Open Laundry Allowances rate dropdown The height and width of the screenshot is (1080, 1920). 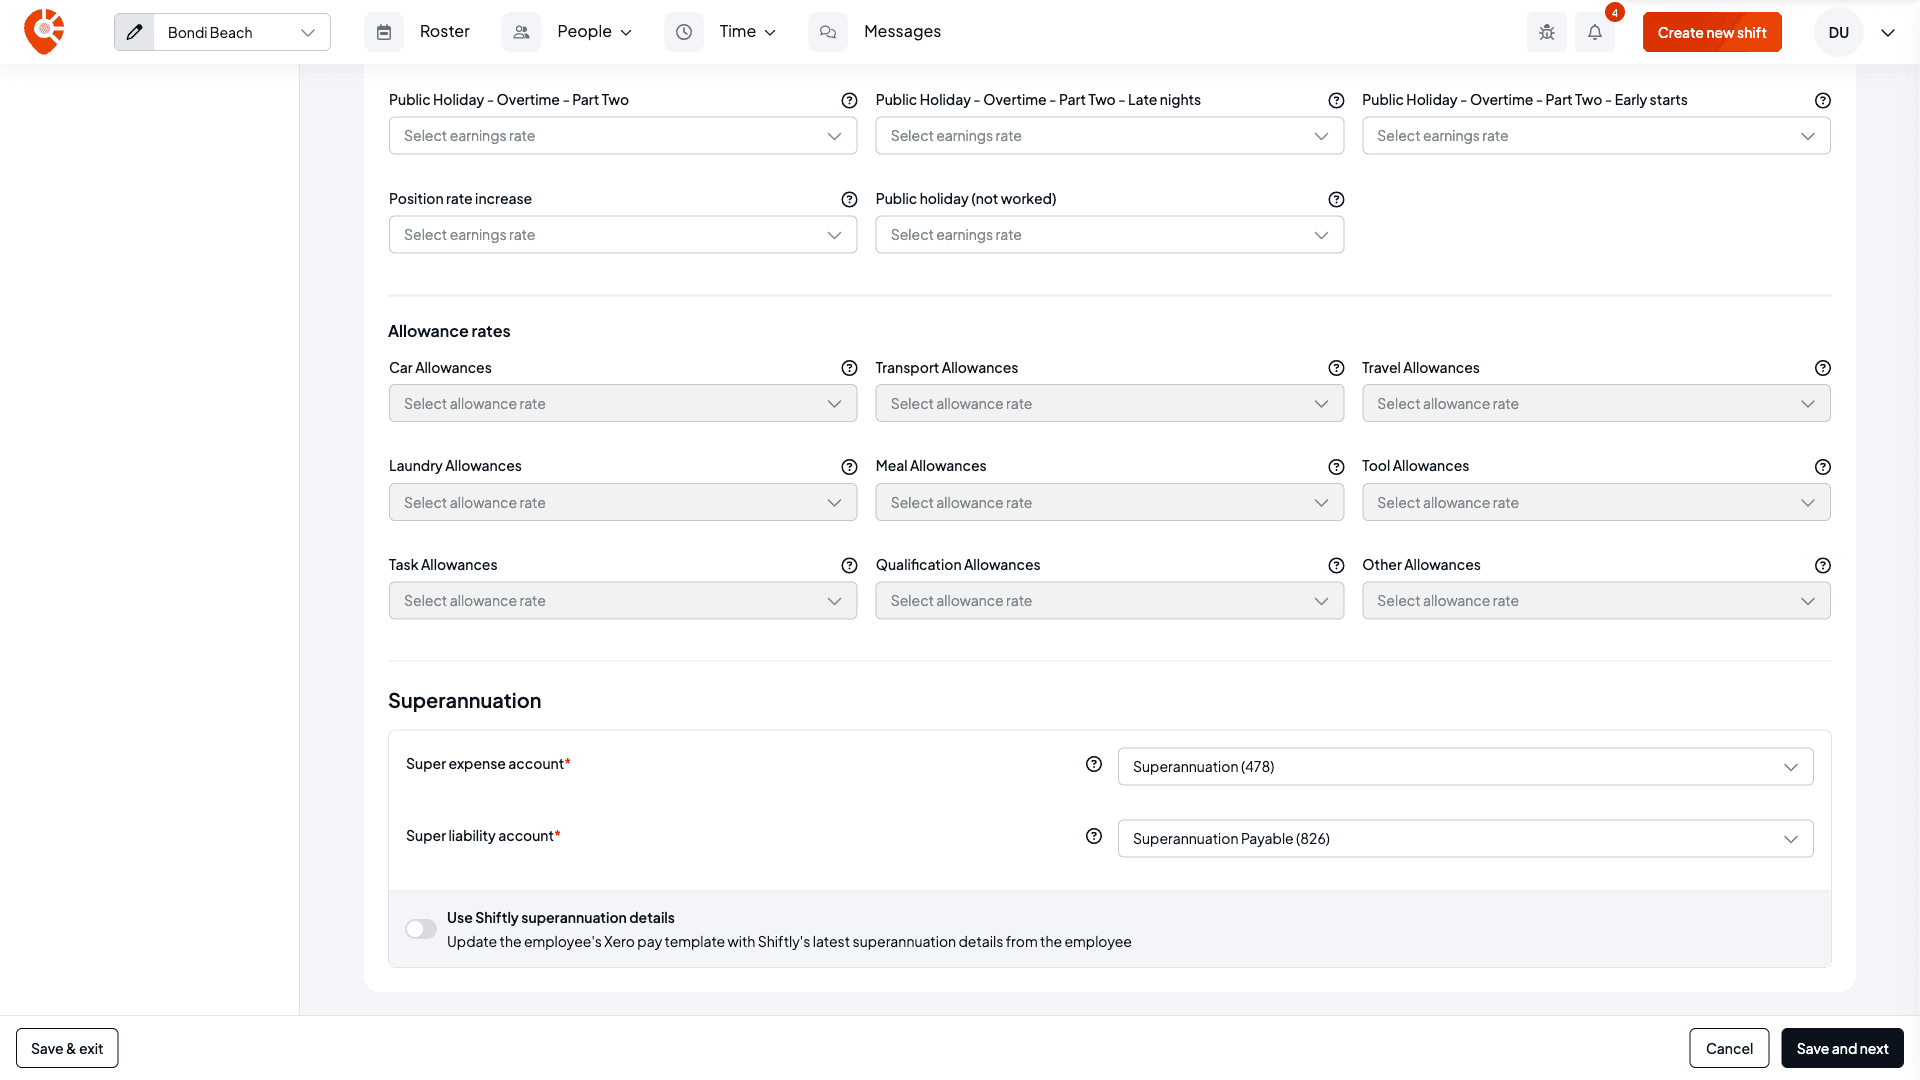point(623,502)
